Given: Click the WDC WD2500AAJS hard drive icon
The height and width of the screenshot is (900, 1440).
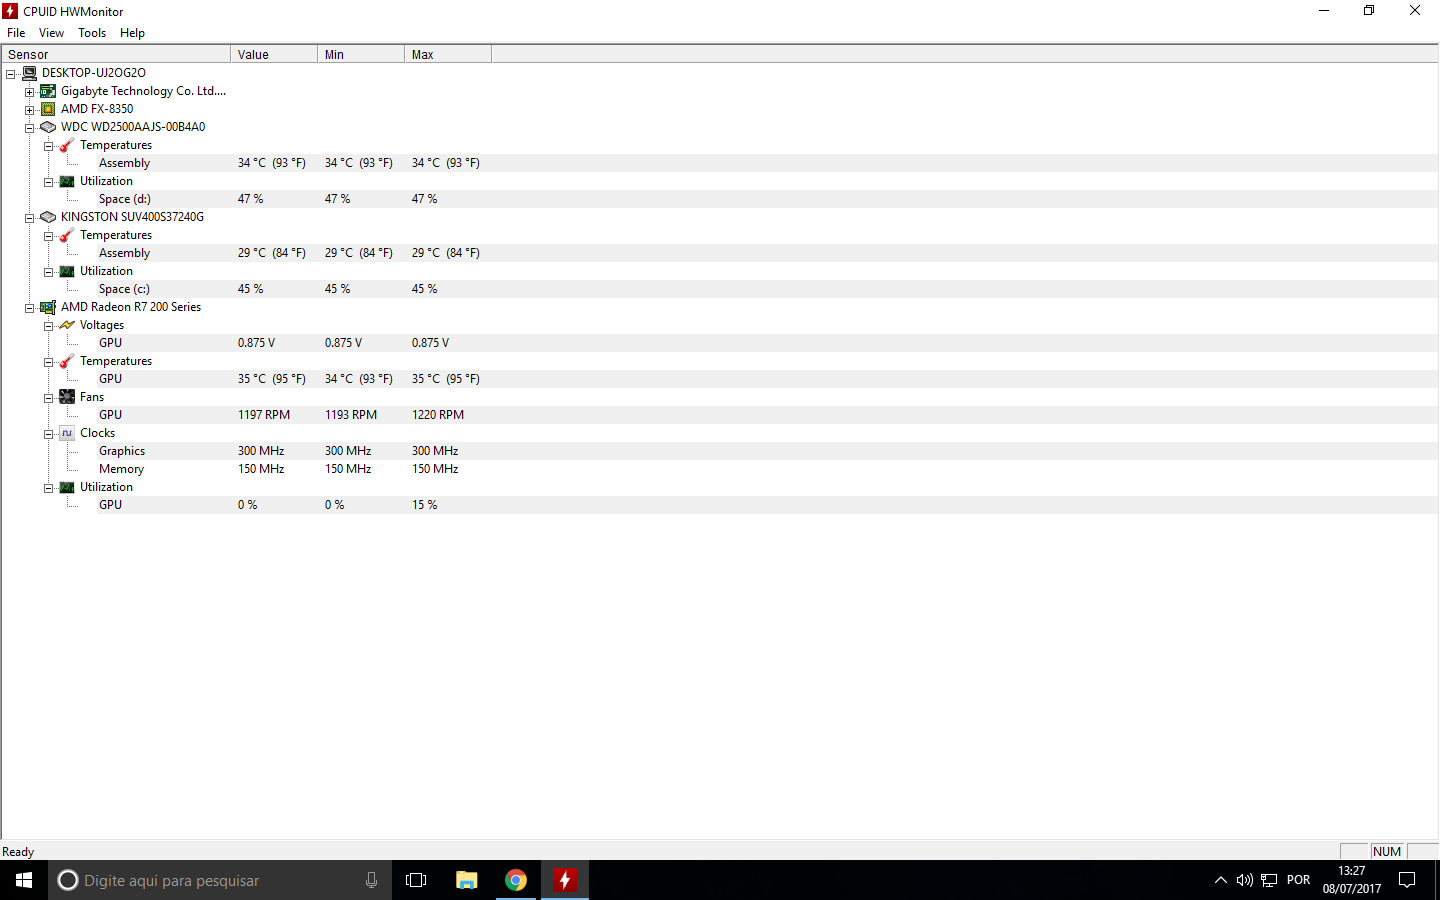Looking at the screenshot, I should pos(48,127).
